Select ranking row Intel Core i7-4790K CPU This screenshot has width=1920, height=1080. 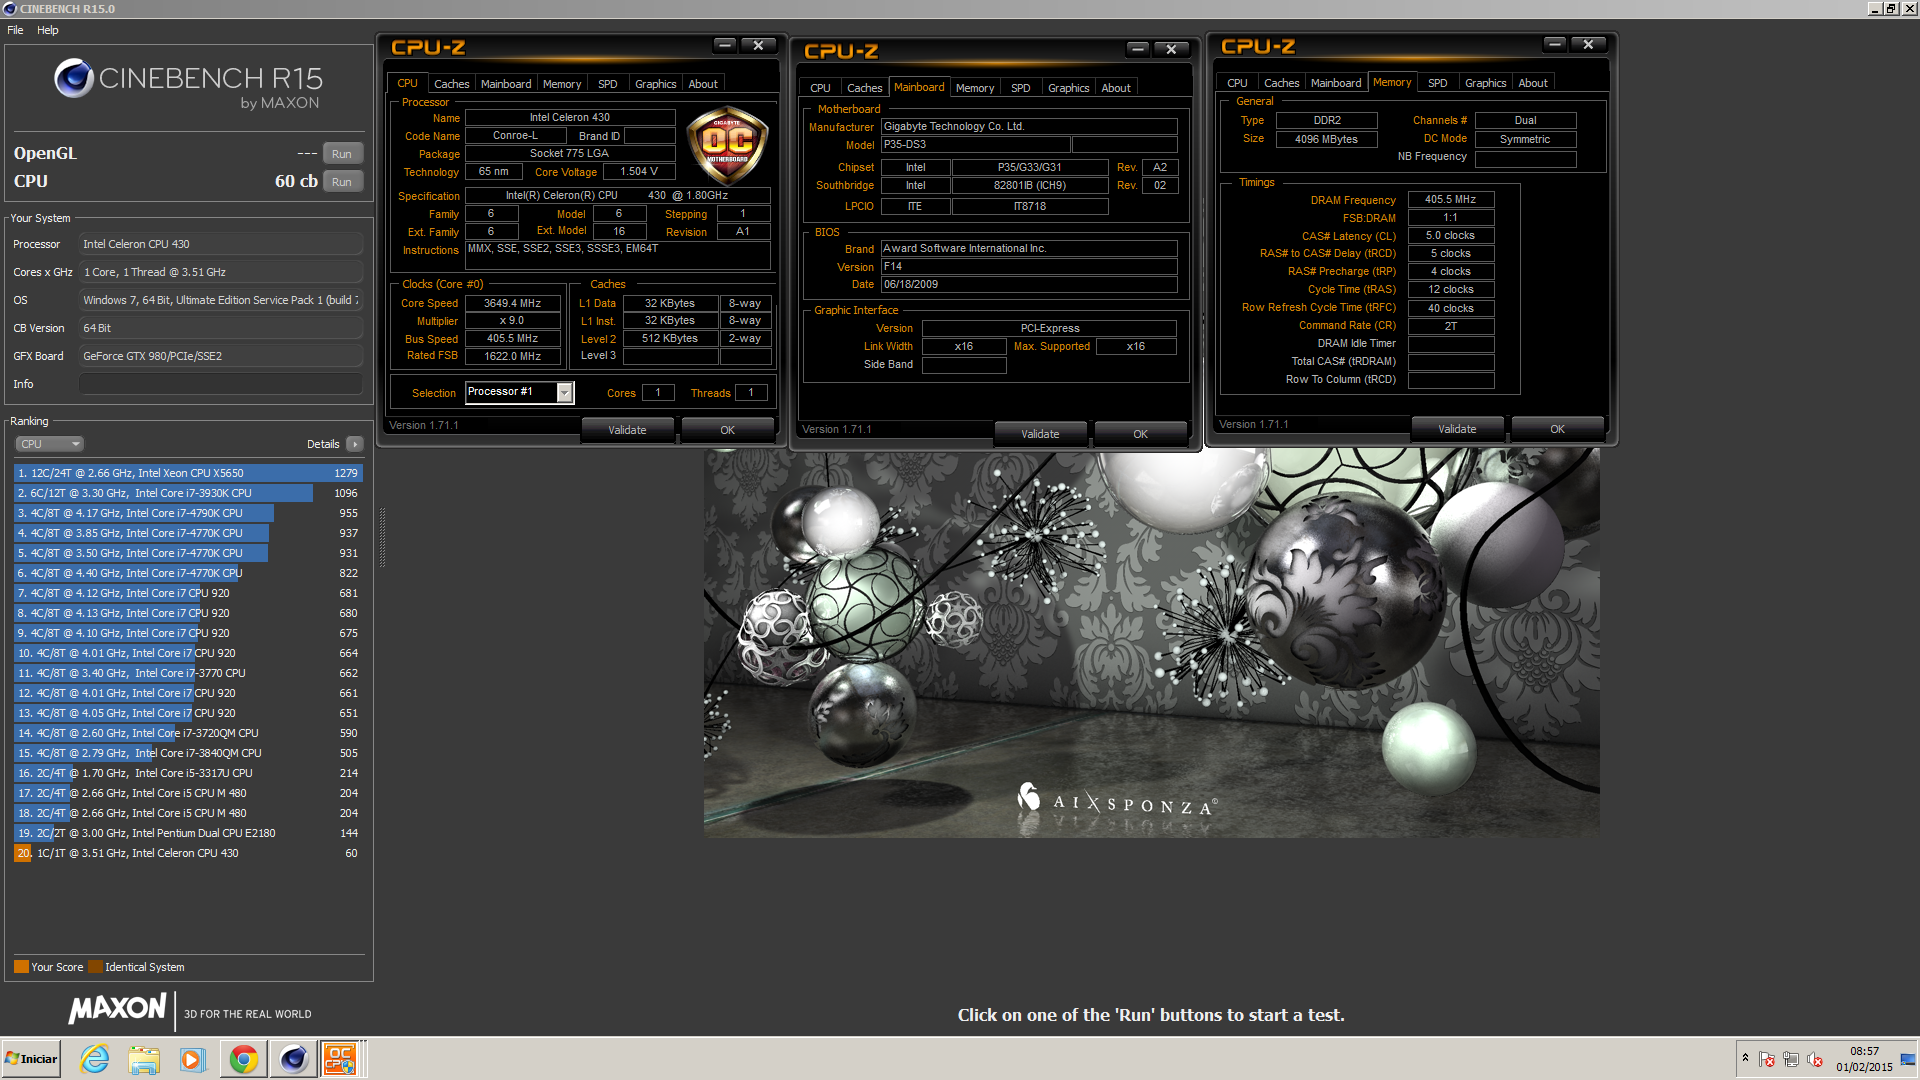pos(188,513)
